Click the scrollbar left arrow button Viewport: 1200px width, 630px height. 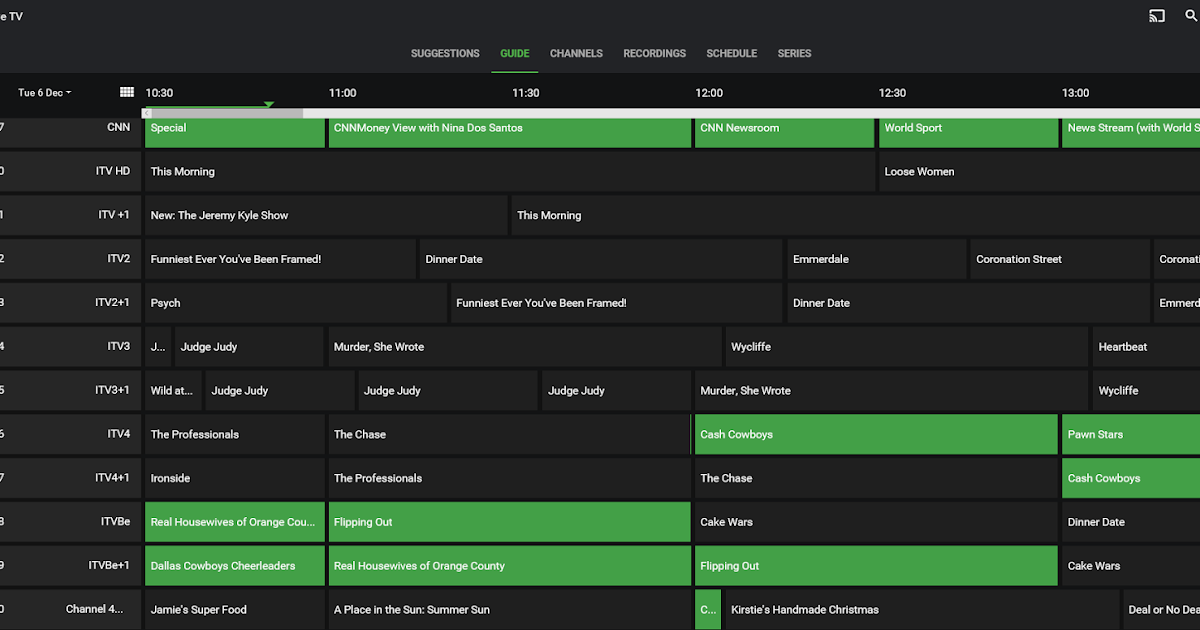point(148,113)
